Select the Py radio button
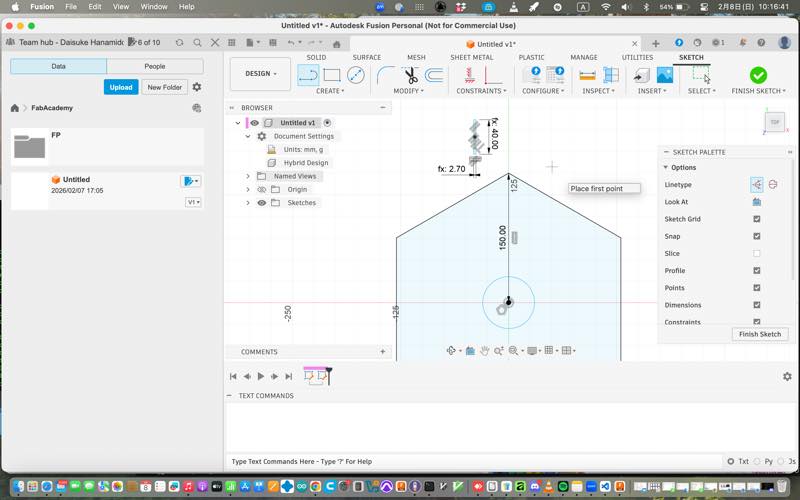The image size is (800, 500). pos(757,461)
